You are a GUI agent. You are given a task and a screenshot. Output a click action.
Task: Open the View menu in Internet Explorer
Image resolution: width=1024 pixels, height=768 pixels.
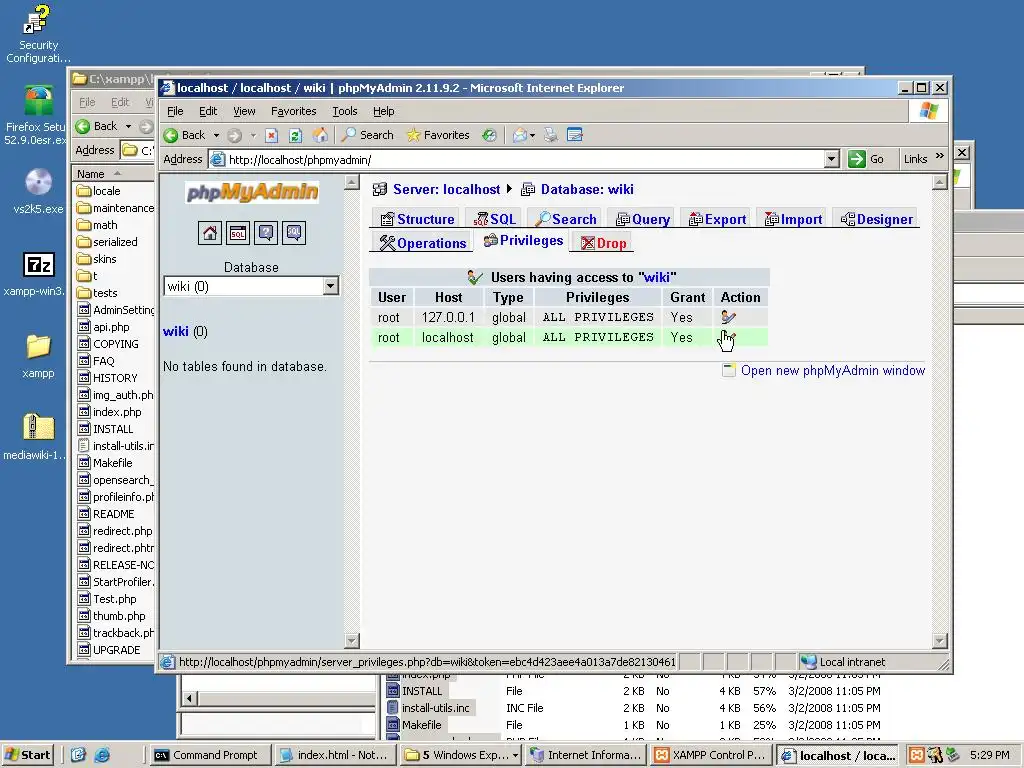[x=244, y=111]
